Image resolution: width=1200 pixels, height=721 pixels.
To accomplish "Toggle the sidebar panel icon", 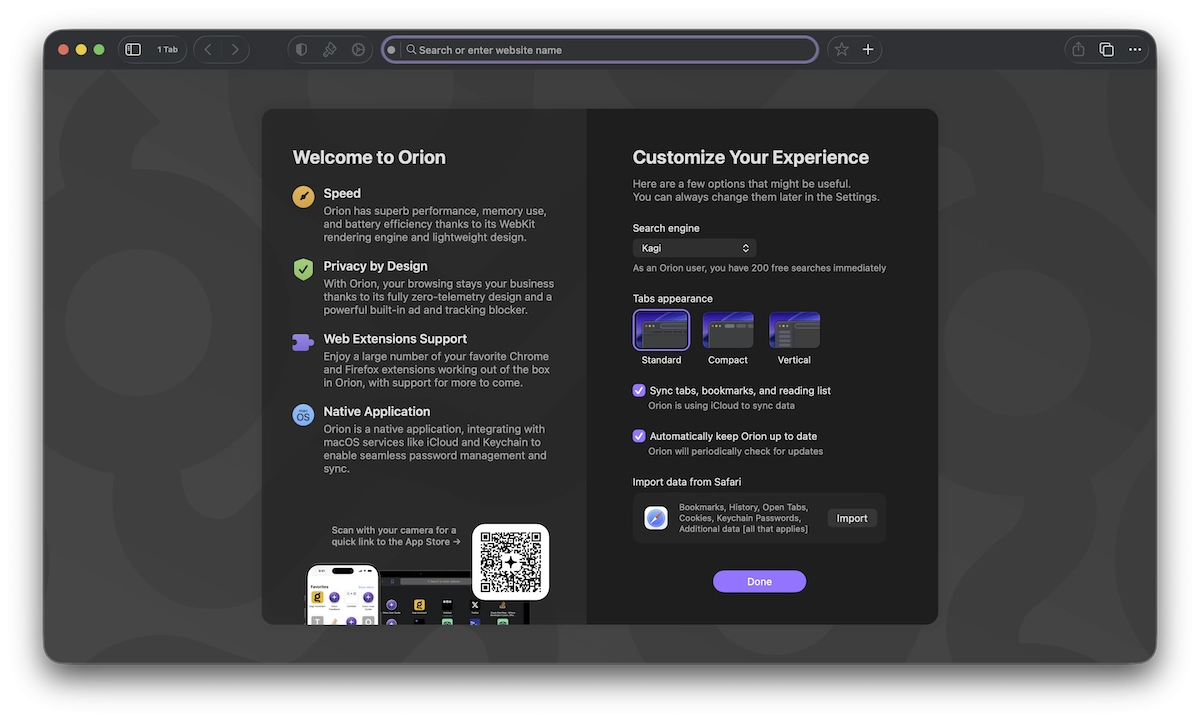I will 133,50.
